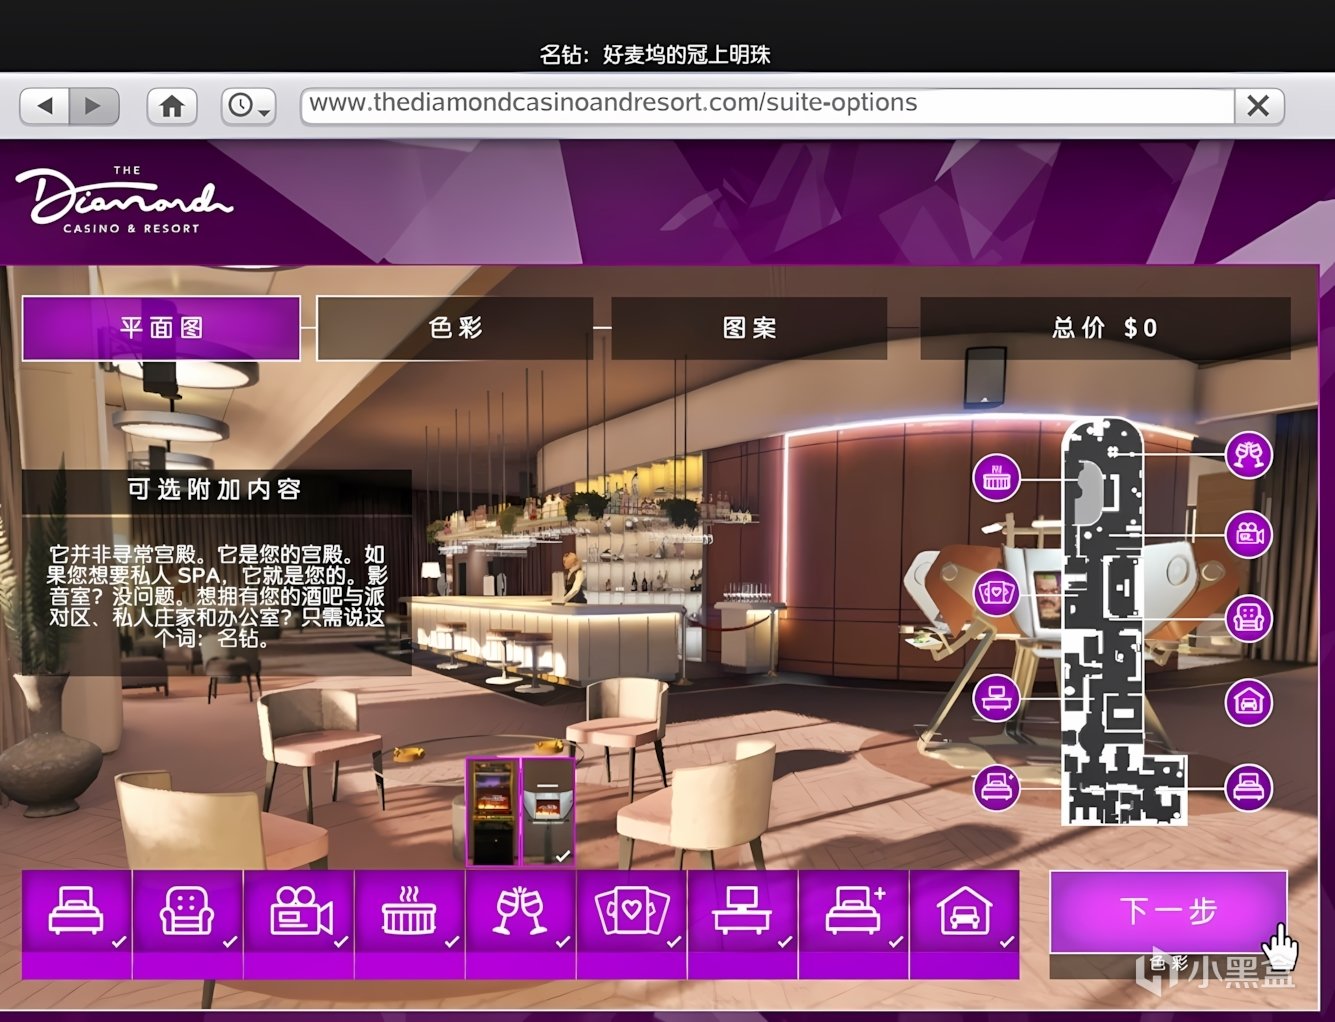Close the in-game browser with the X

[1258, 105]
